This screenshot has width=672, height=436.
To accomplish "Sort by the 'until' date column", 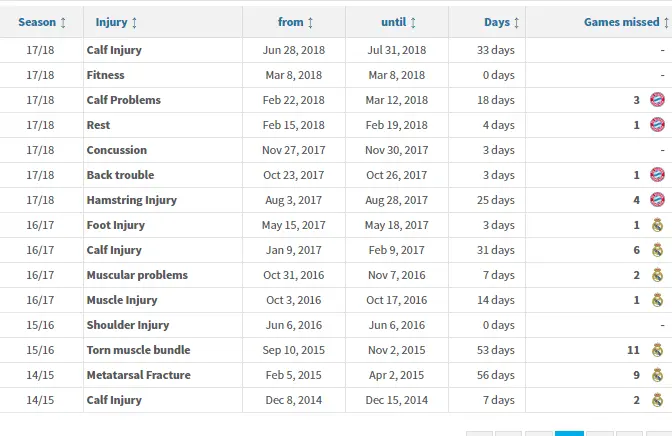I will pyautogui.click(x=399, y=22).
